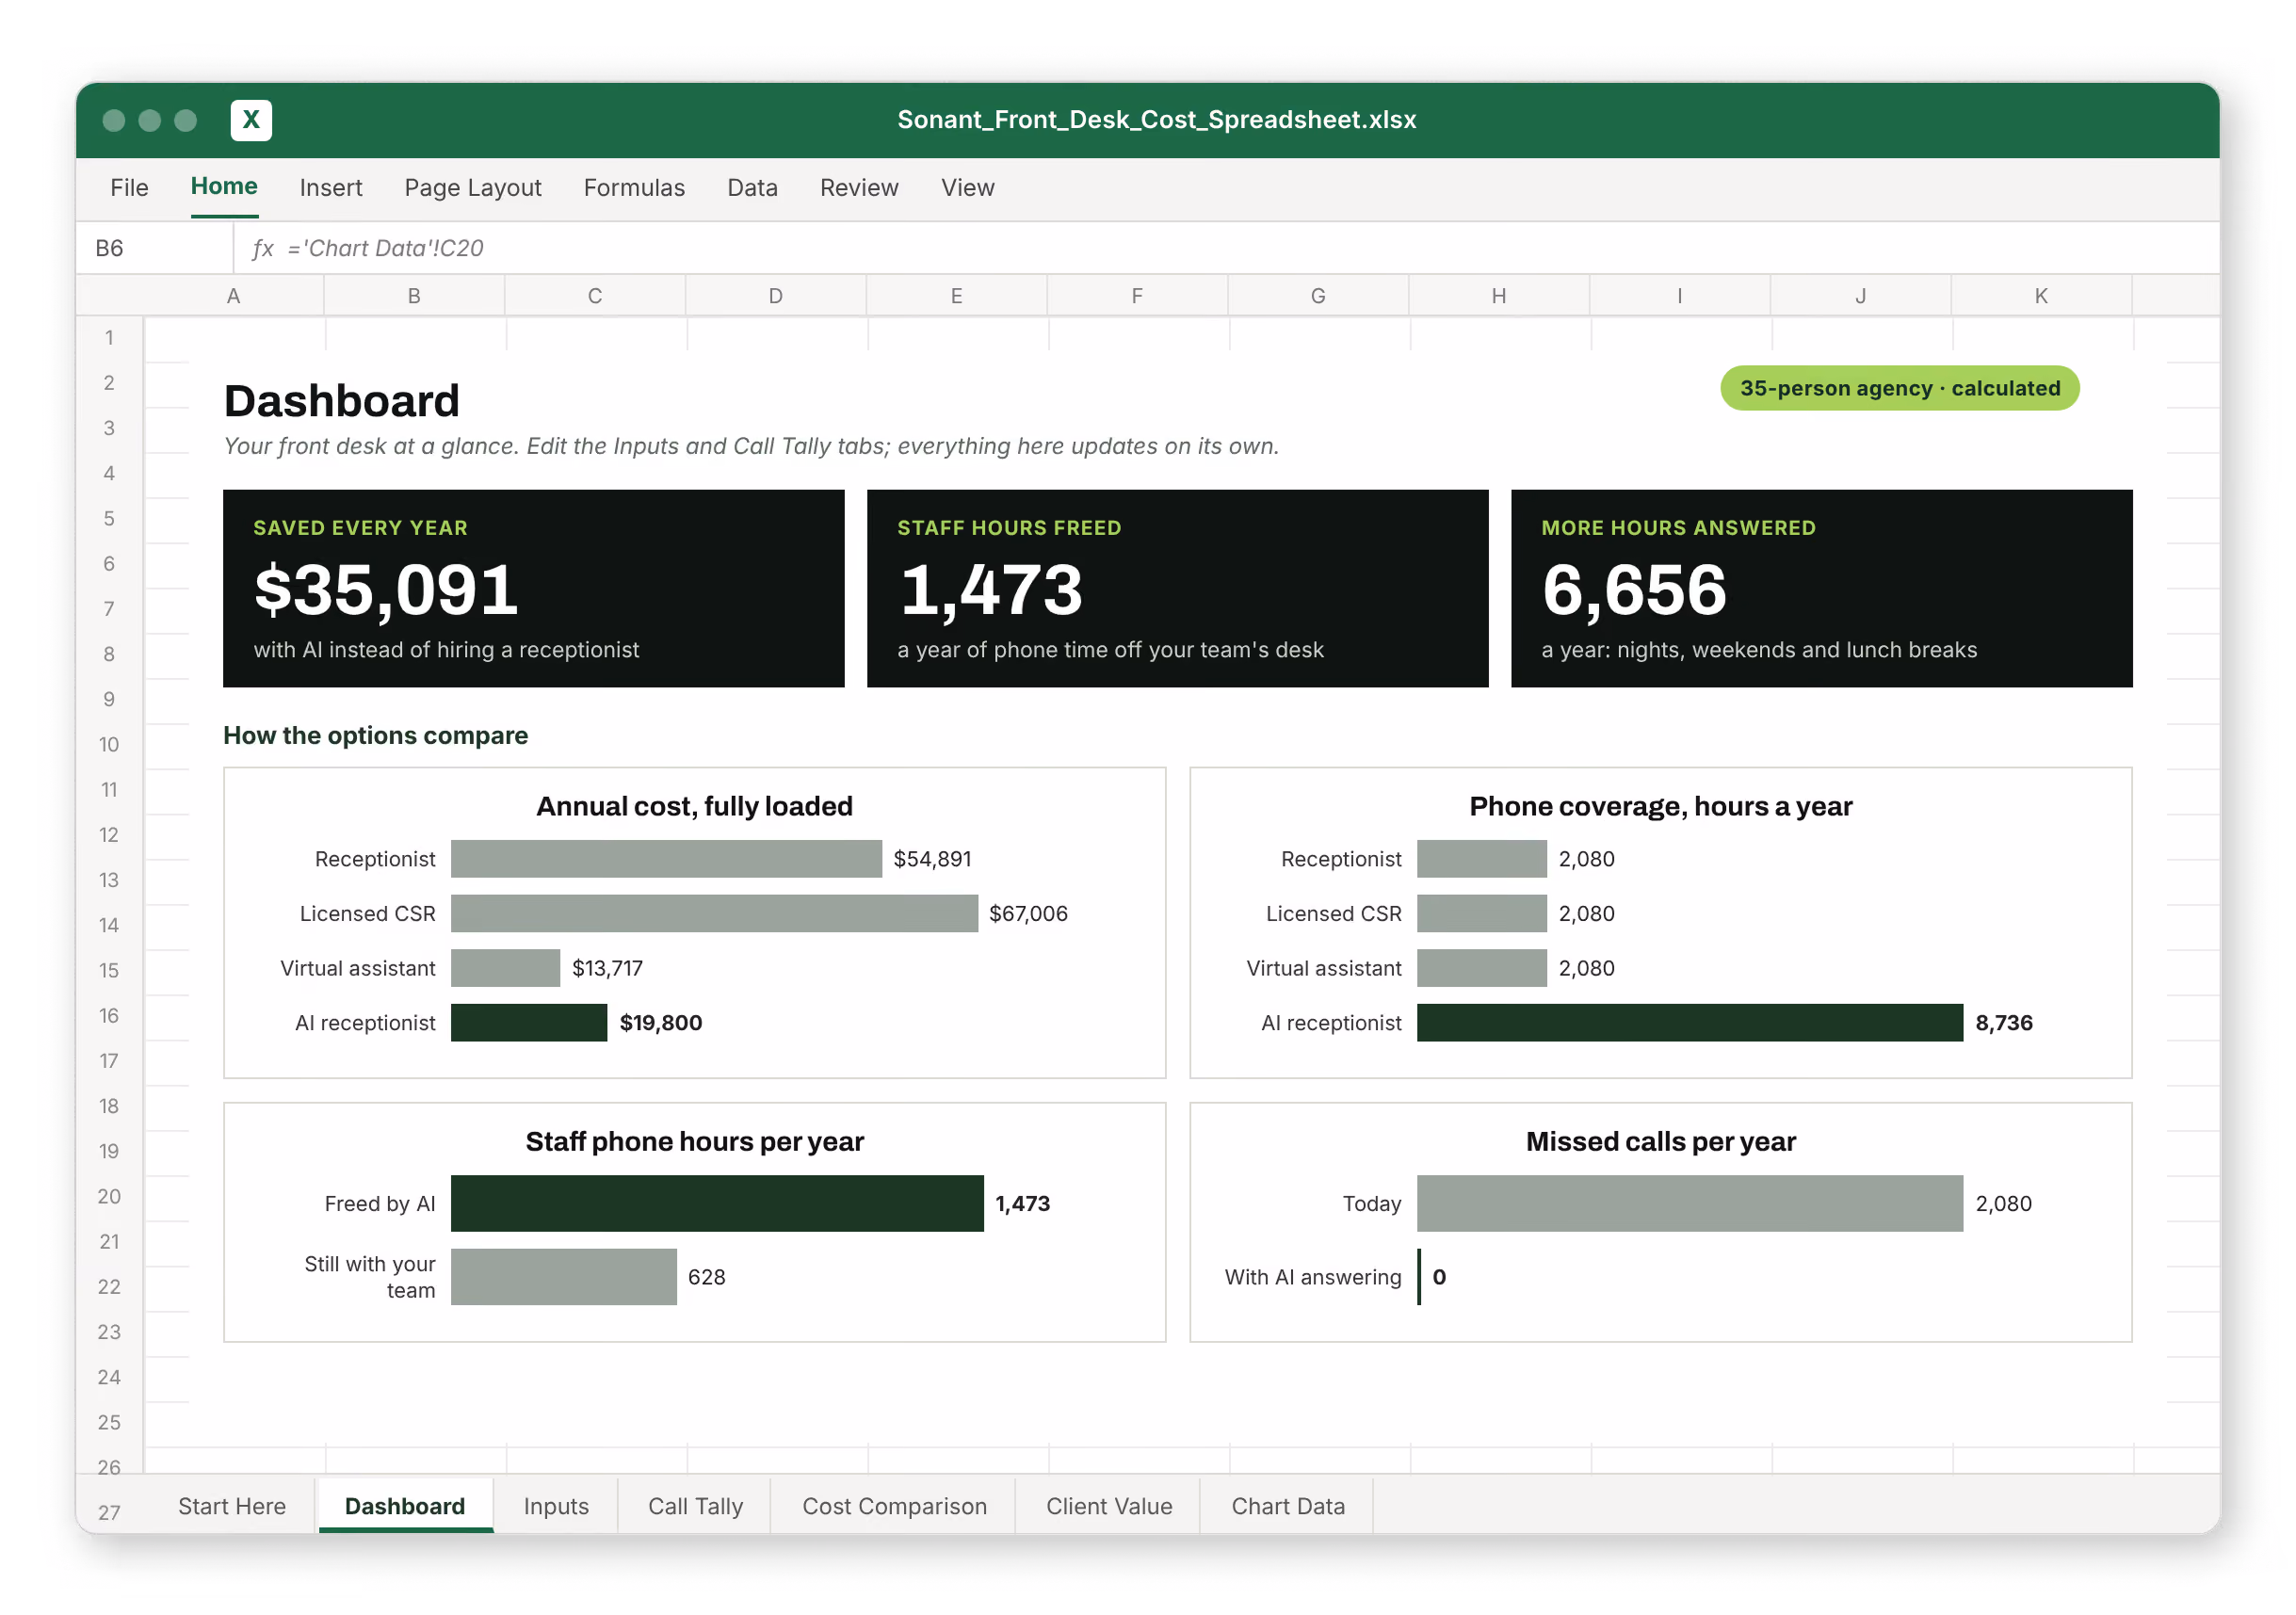Go to the Start Here sheet
This screenshot has width=2296, height=1615.
[x=232, y=1506]
